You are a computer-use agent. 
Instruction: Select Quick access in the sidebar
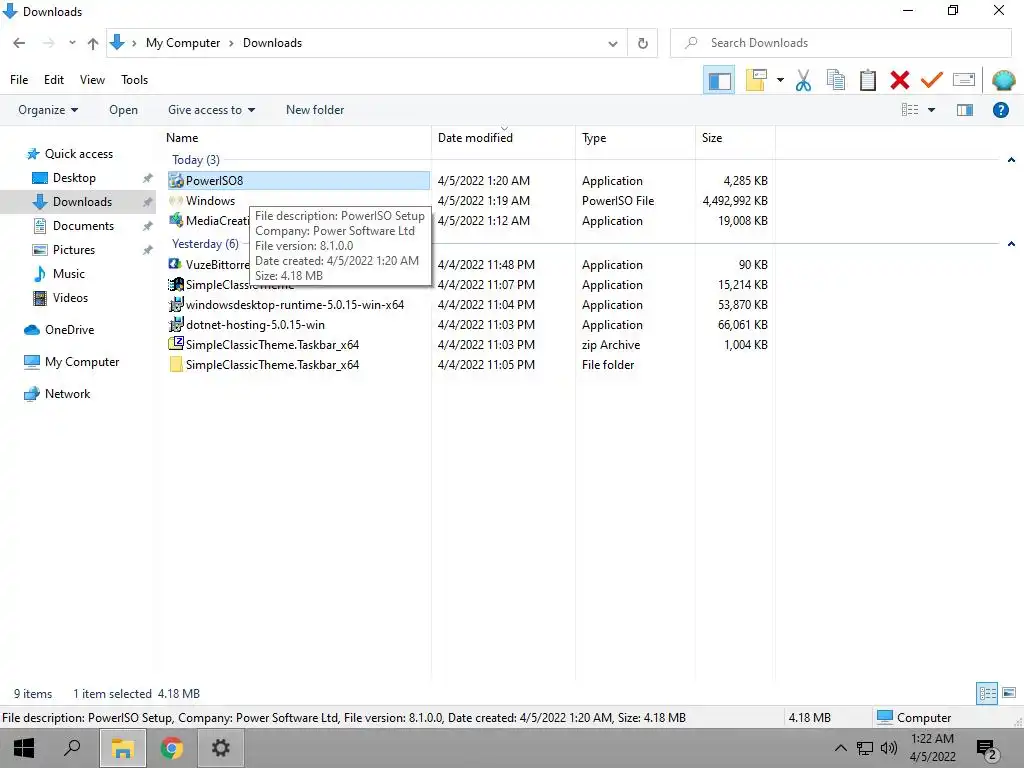click(x=78, y=153)
